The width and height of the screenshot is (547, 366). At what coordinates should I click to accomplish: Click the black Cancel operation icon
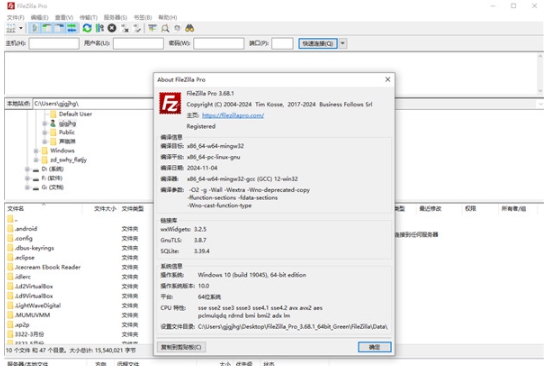[112, 28]
